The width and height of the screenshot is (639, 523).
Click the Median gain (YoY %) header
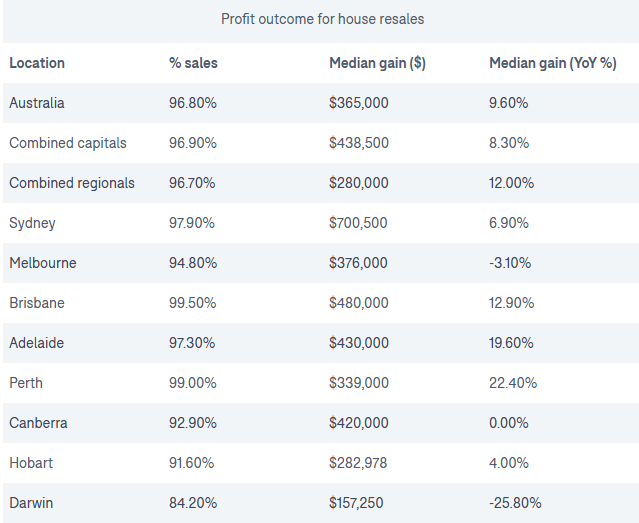(x=552, y=63)
